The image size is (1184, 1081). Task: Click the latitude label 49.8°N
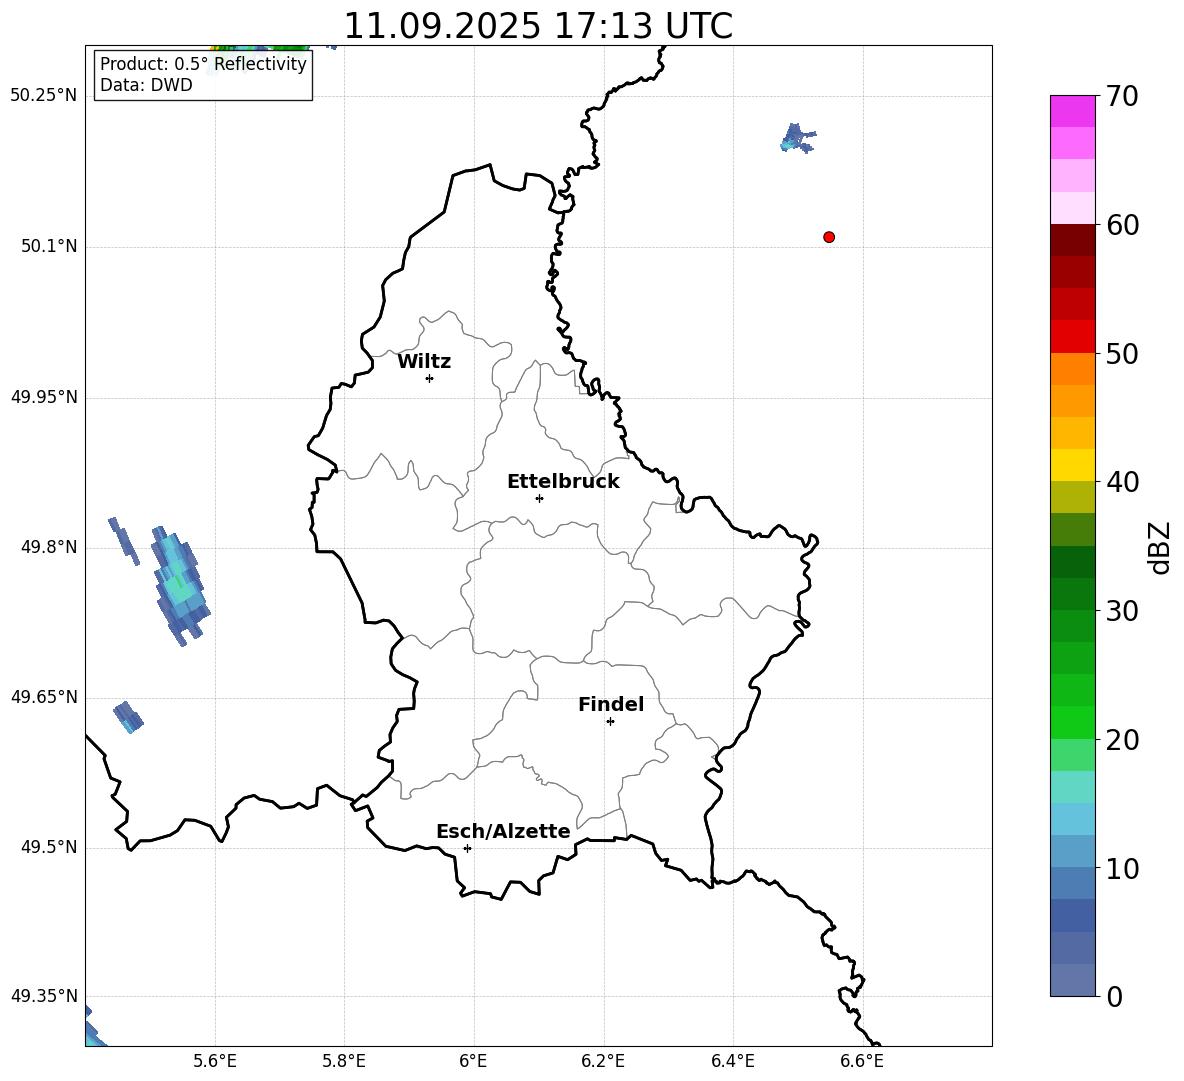49,547
